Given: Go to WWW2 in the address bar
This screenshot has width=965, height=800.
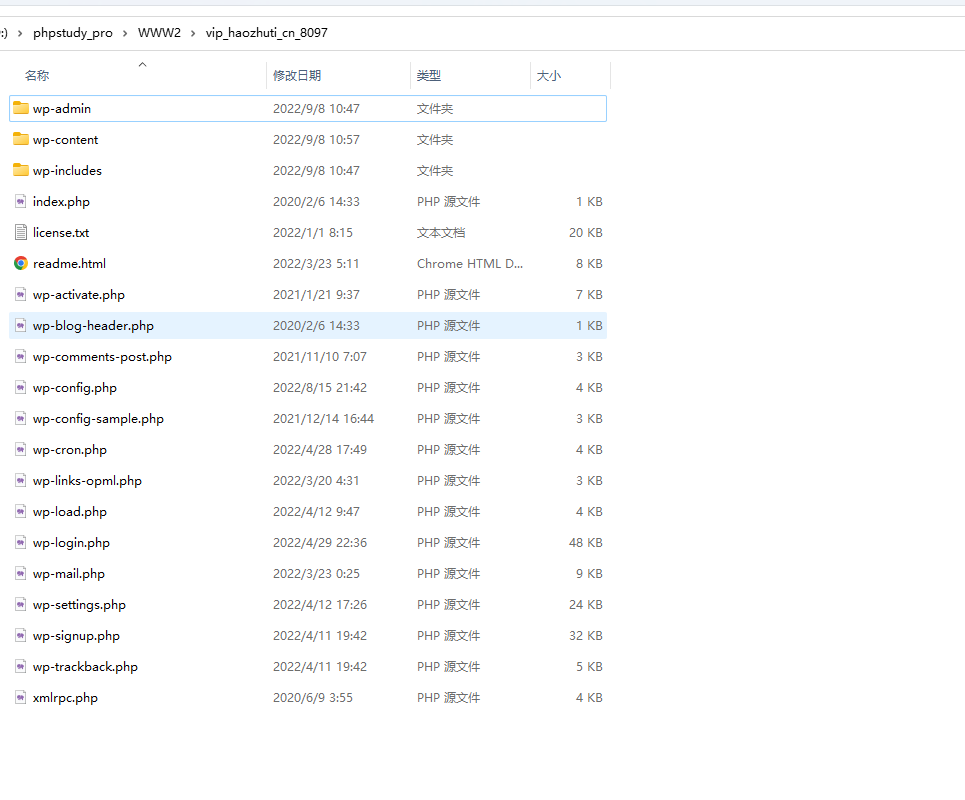Looking at the screenshot, I should click(x=159, y=33).
